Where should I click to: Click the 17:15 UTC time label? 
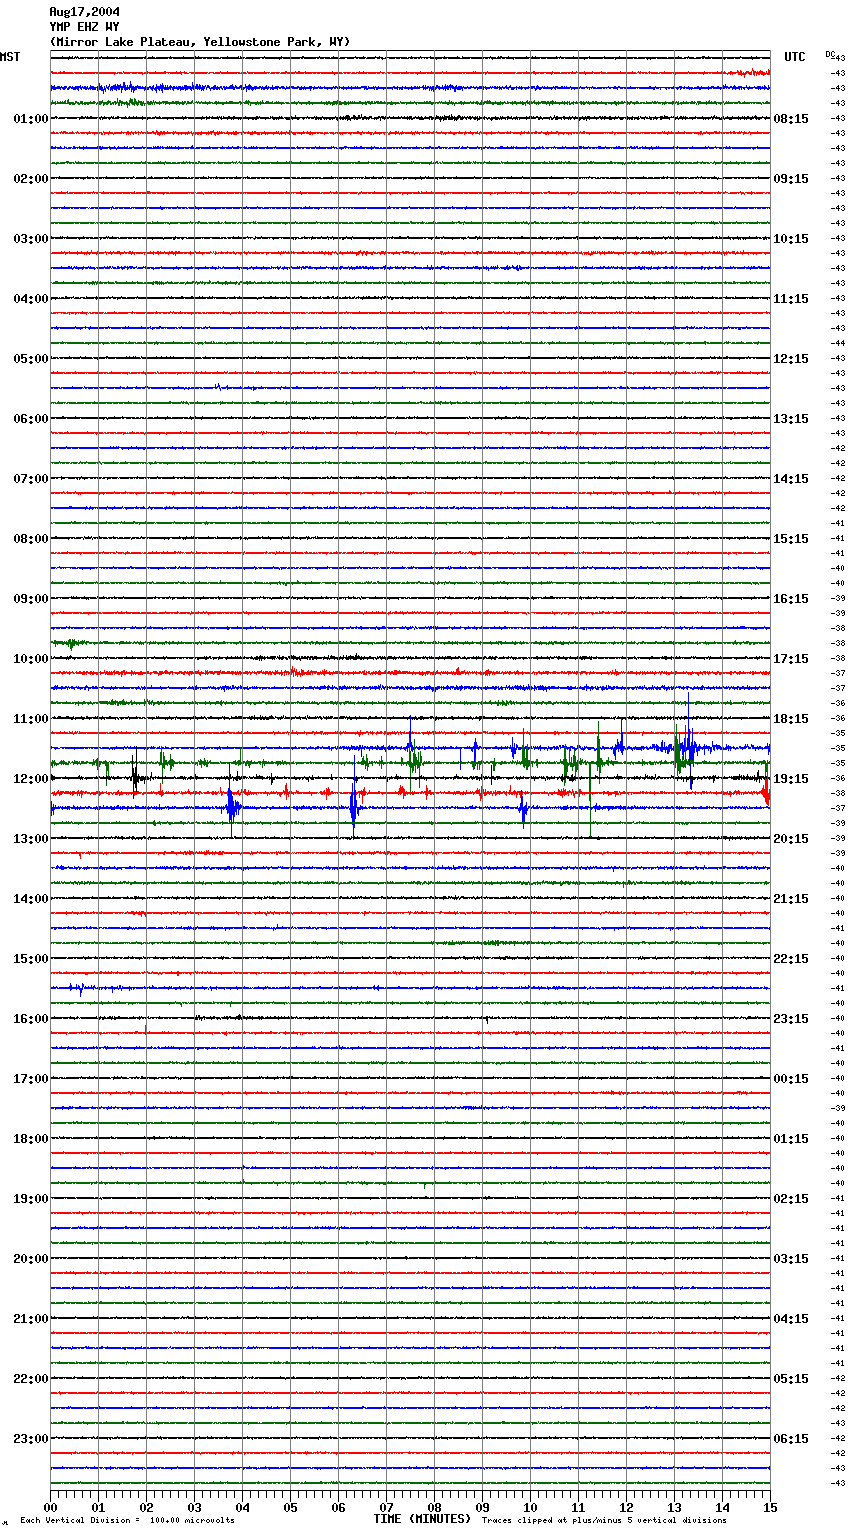(791, 659)
